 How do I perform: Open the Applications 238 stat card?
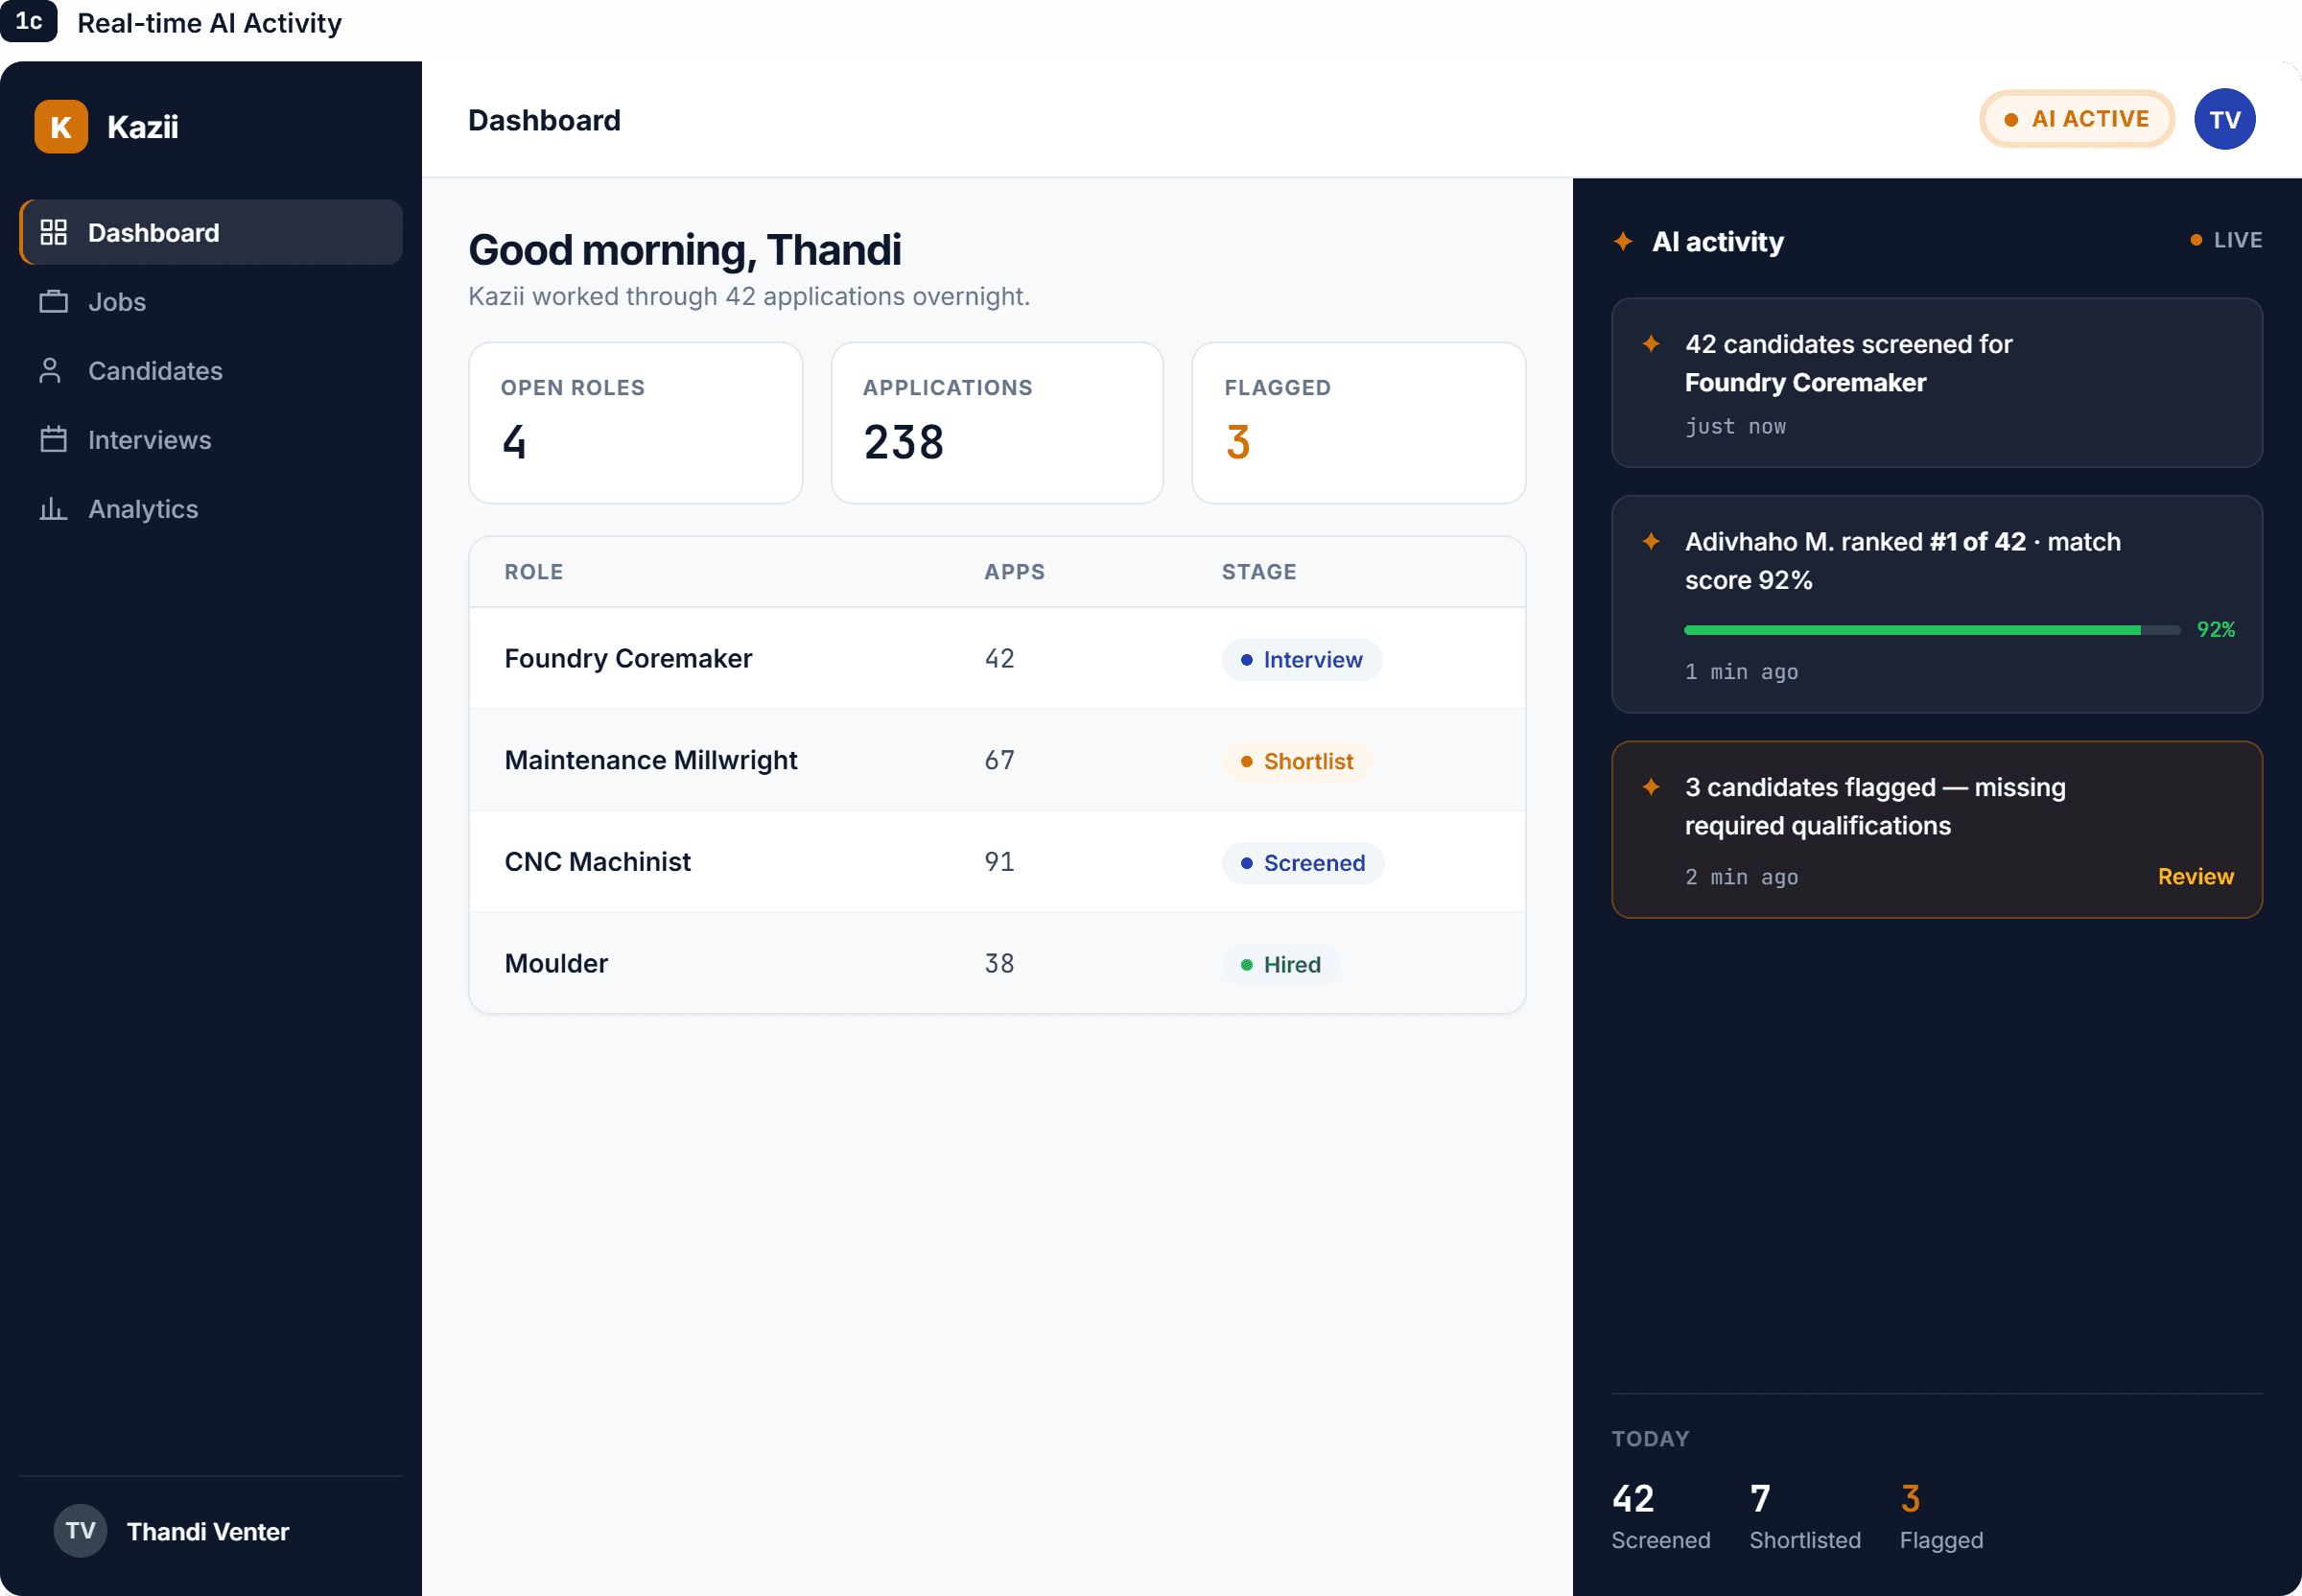pos(997,422)
